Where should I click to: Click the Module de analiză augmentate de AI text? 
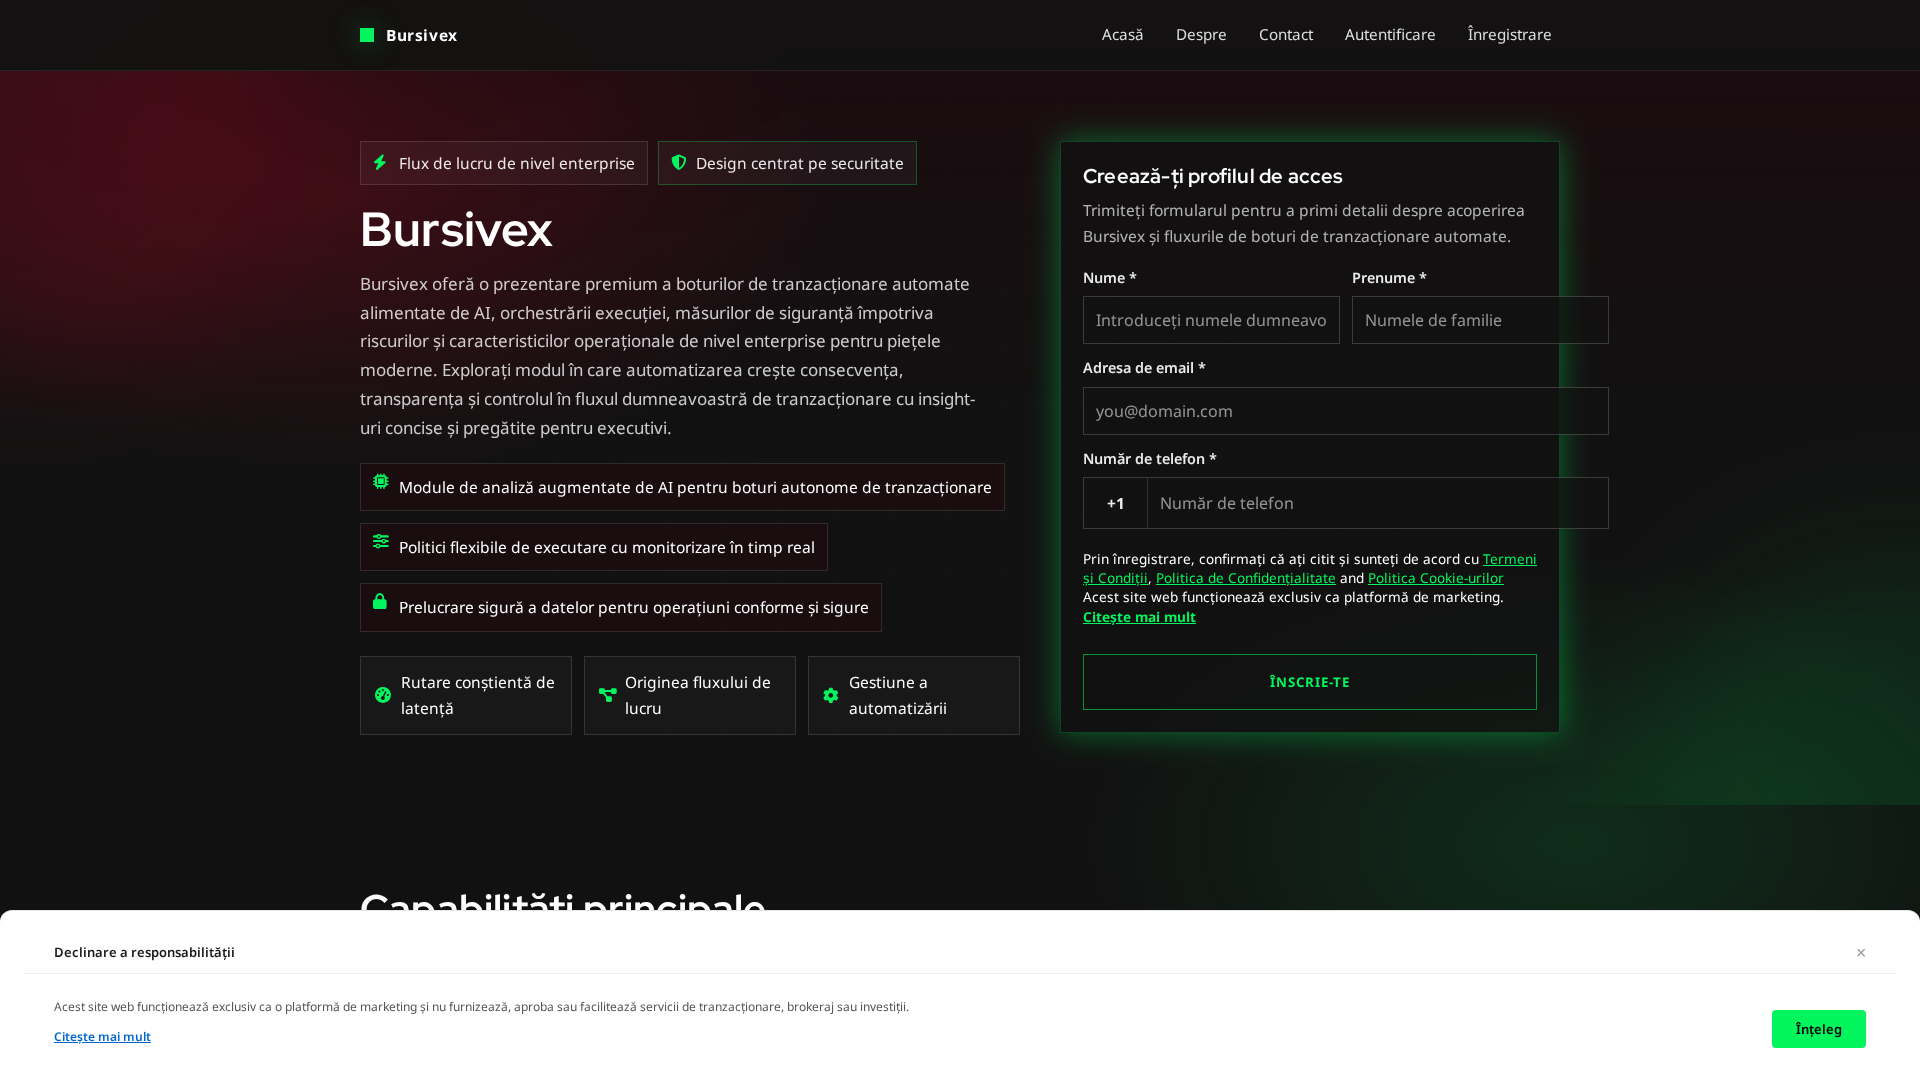695,487
